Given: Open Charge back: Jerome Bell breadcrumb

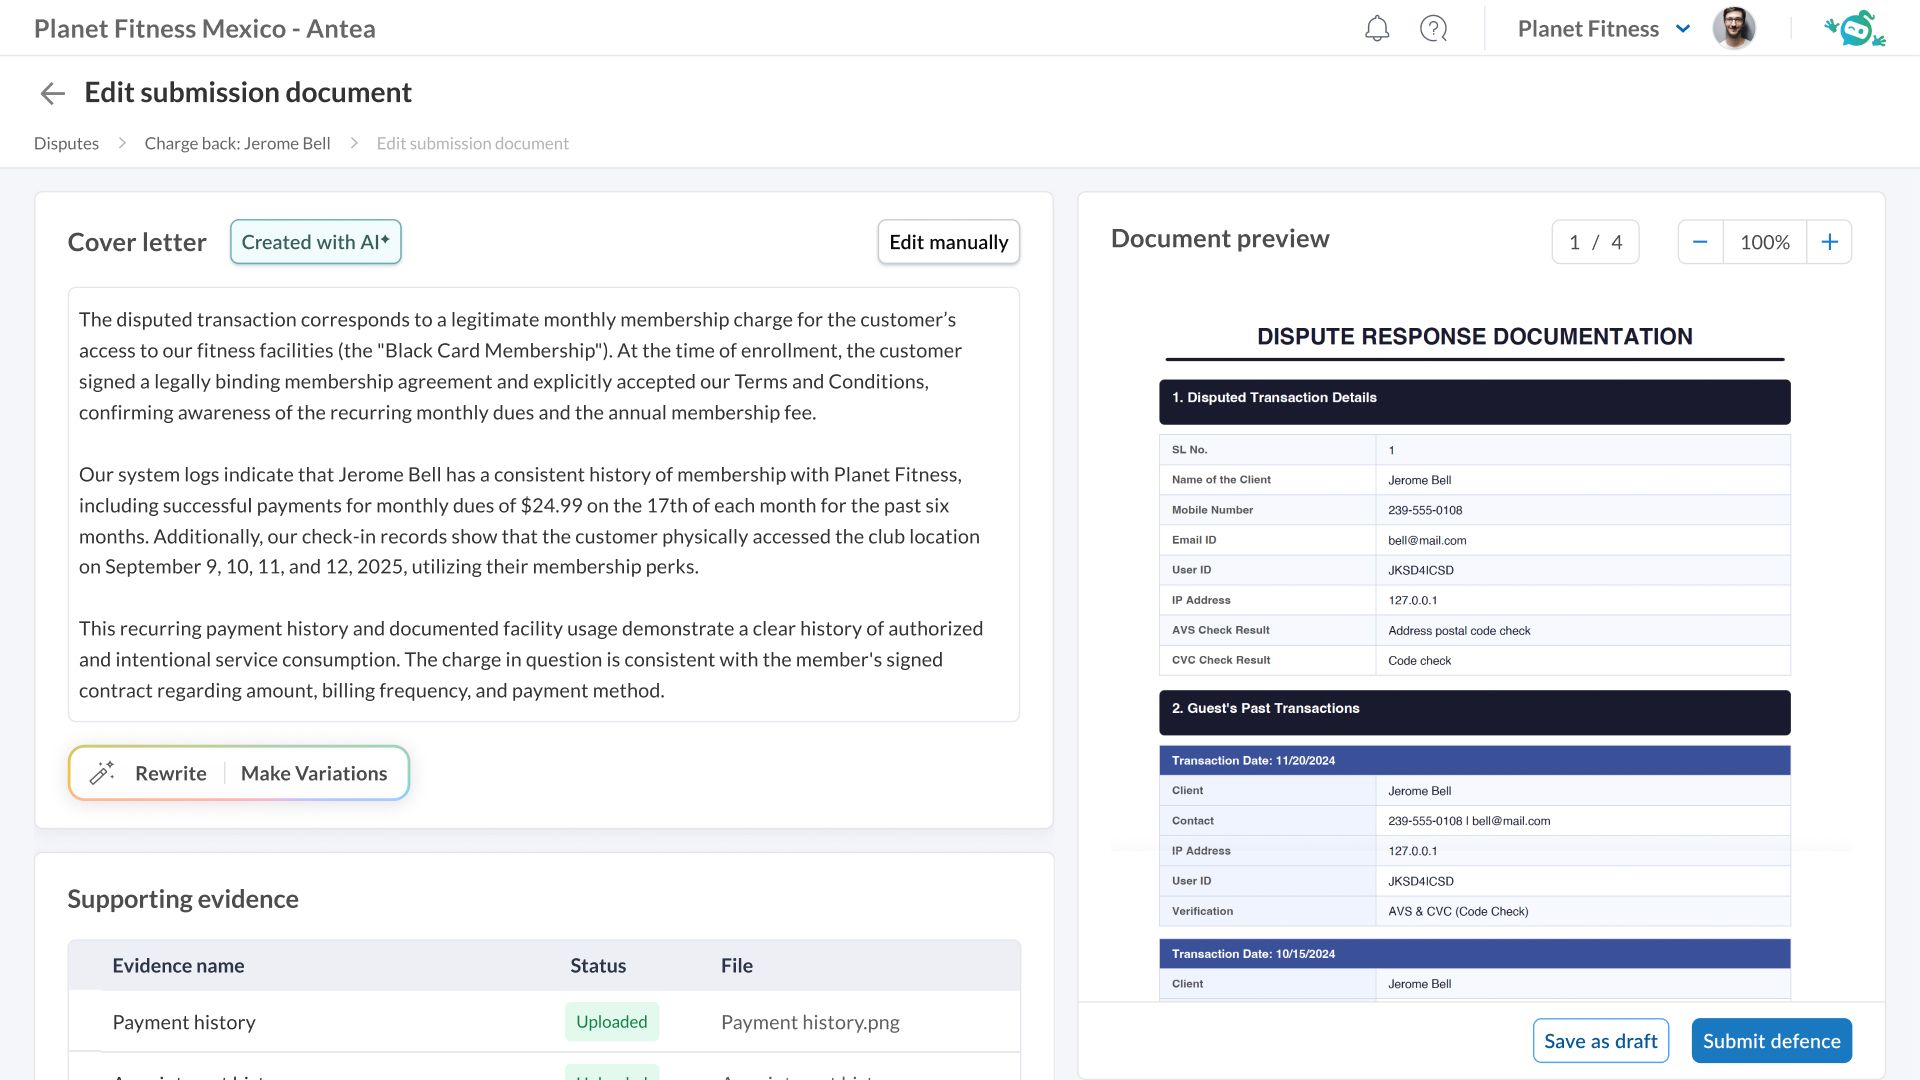Looking at the screenshot, I should click(237, 143).
